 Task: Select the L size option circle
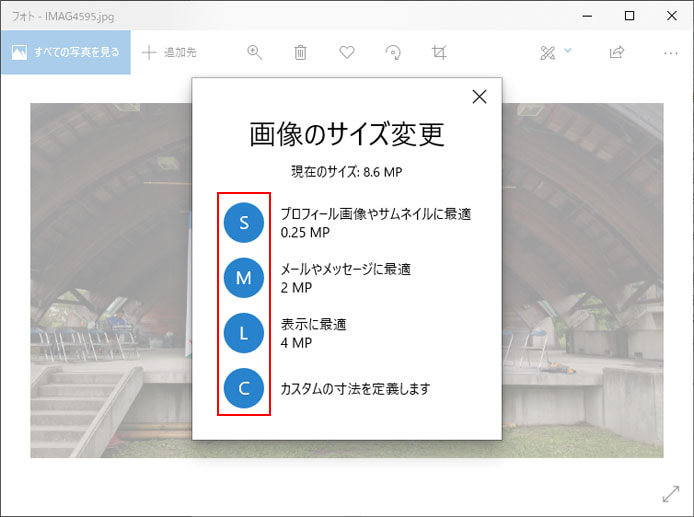244,333
